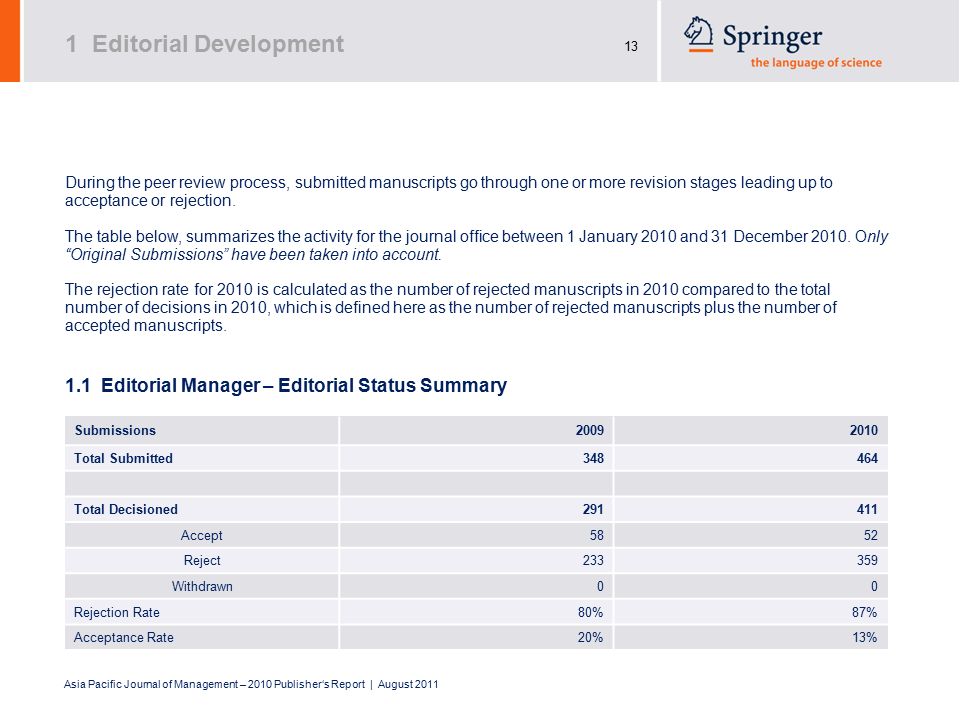Viewport: 960px width, 720px height.
Task: Click the 359 Reject value
Action: (867, 560)
